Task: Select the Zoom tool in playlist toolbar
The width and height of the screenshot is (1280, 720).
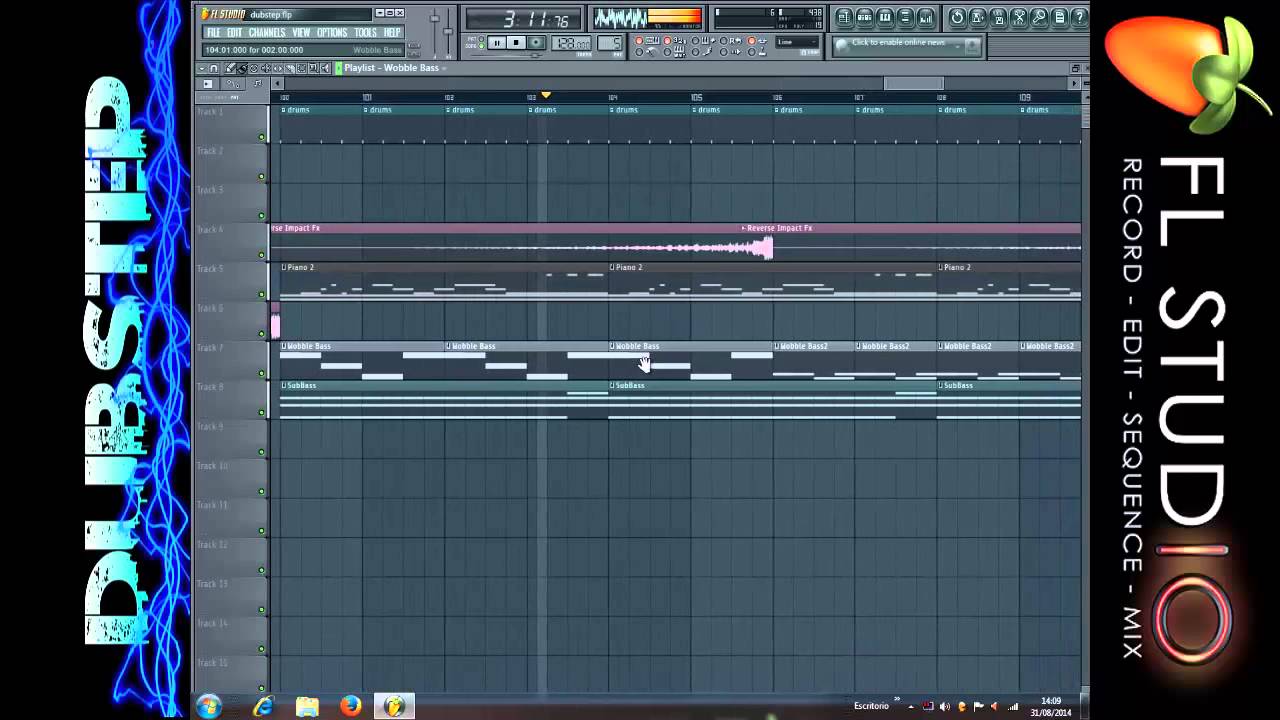Action: click(313, 68)
